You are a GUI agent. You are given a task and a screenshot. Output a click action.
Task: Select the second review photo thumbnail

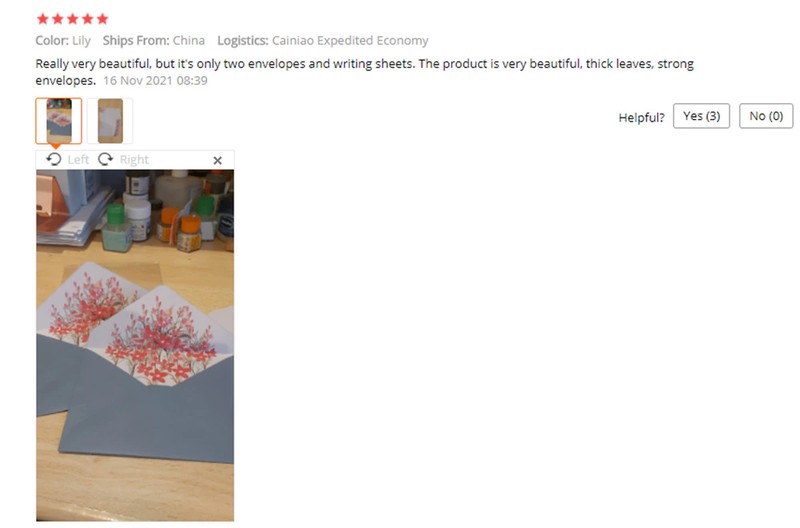[110, 121]
